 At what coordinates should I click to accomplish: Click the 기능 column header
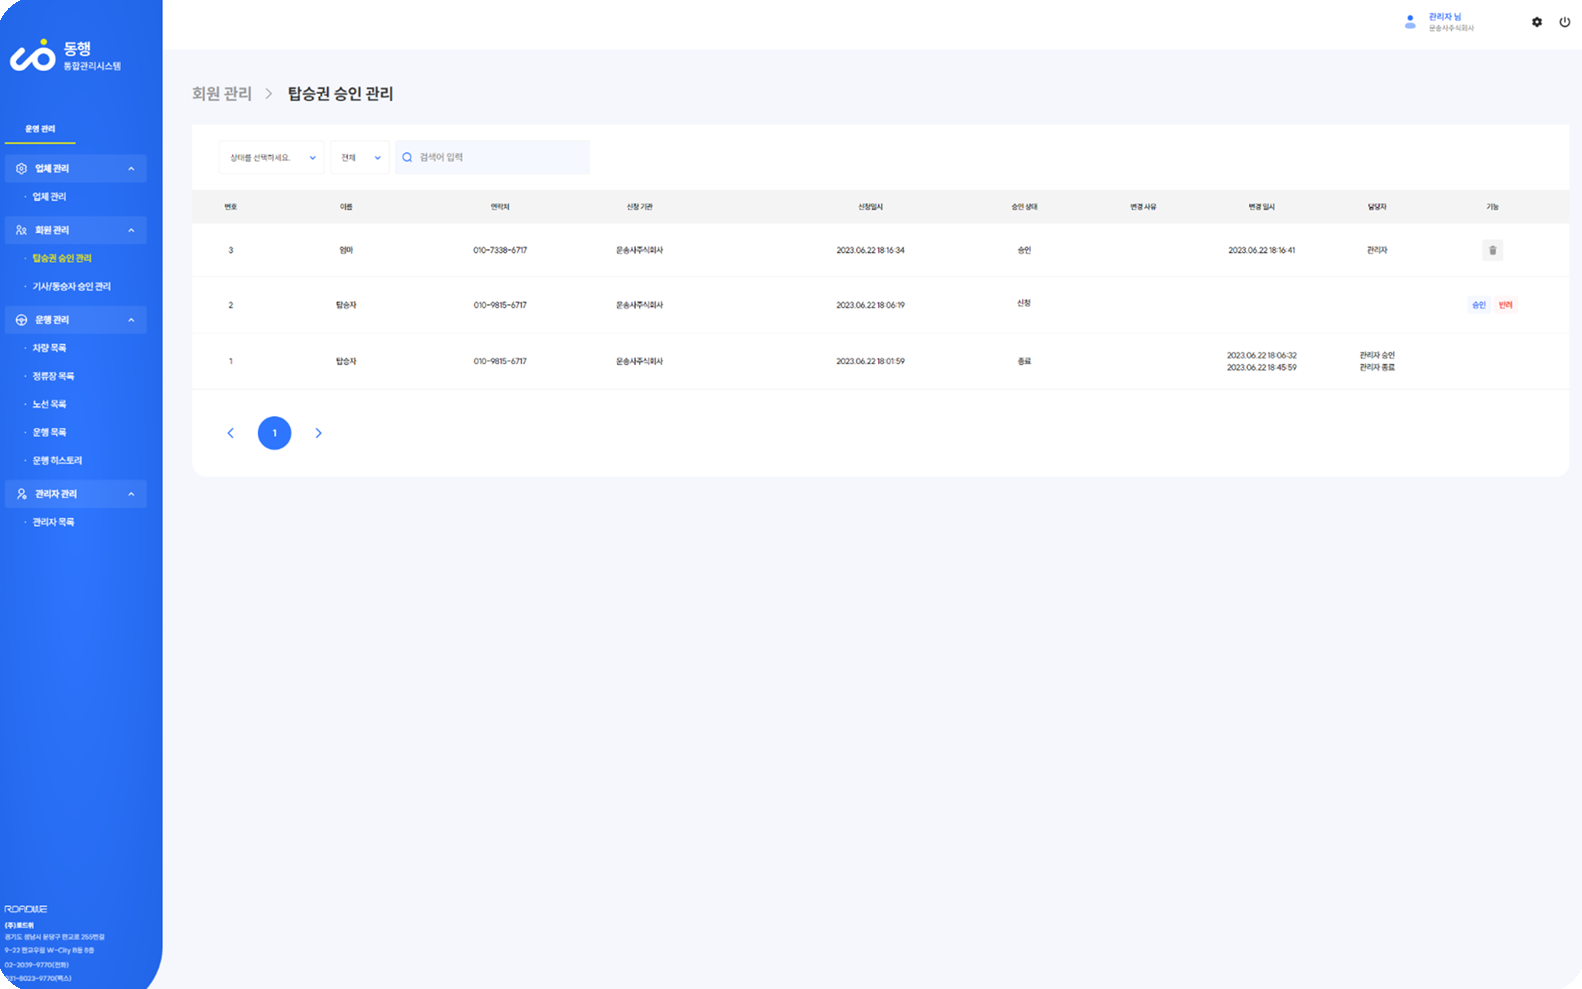pos(1492,207)
